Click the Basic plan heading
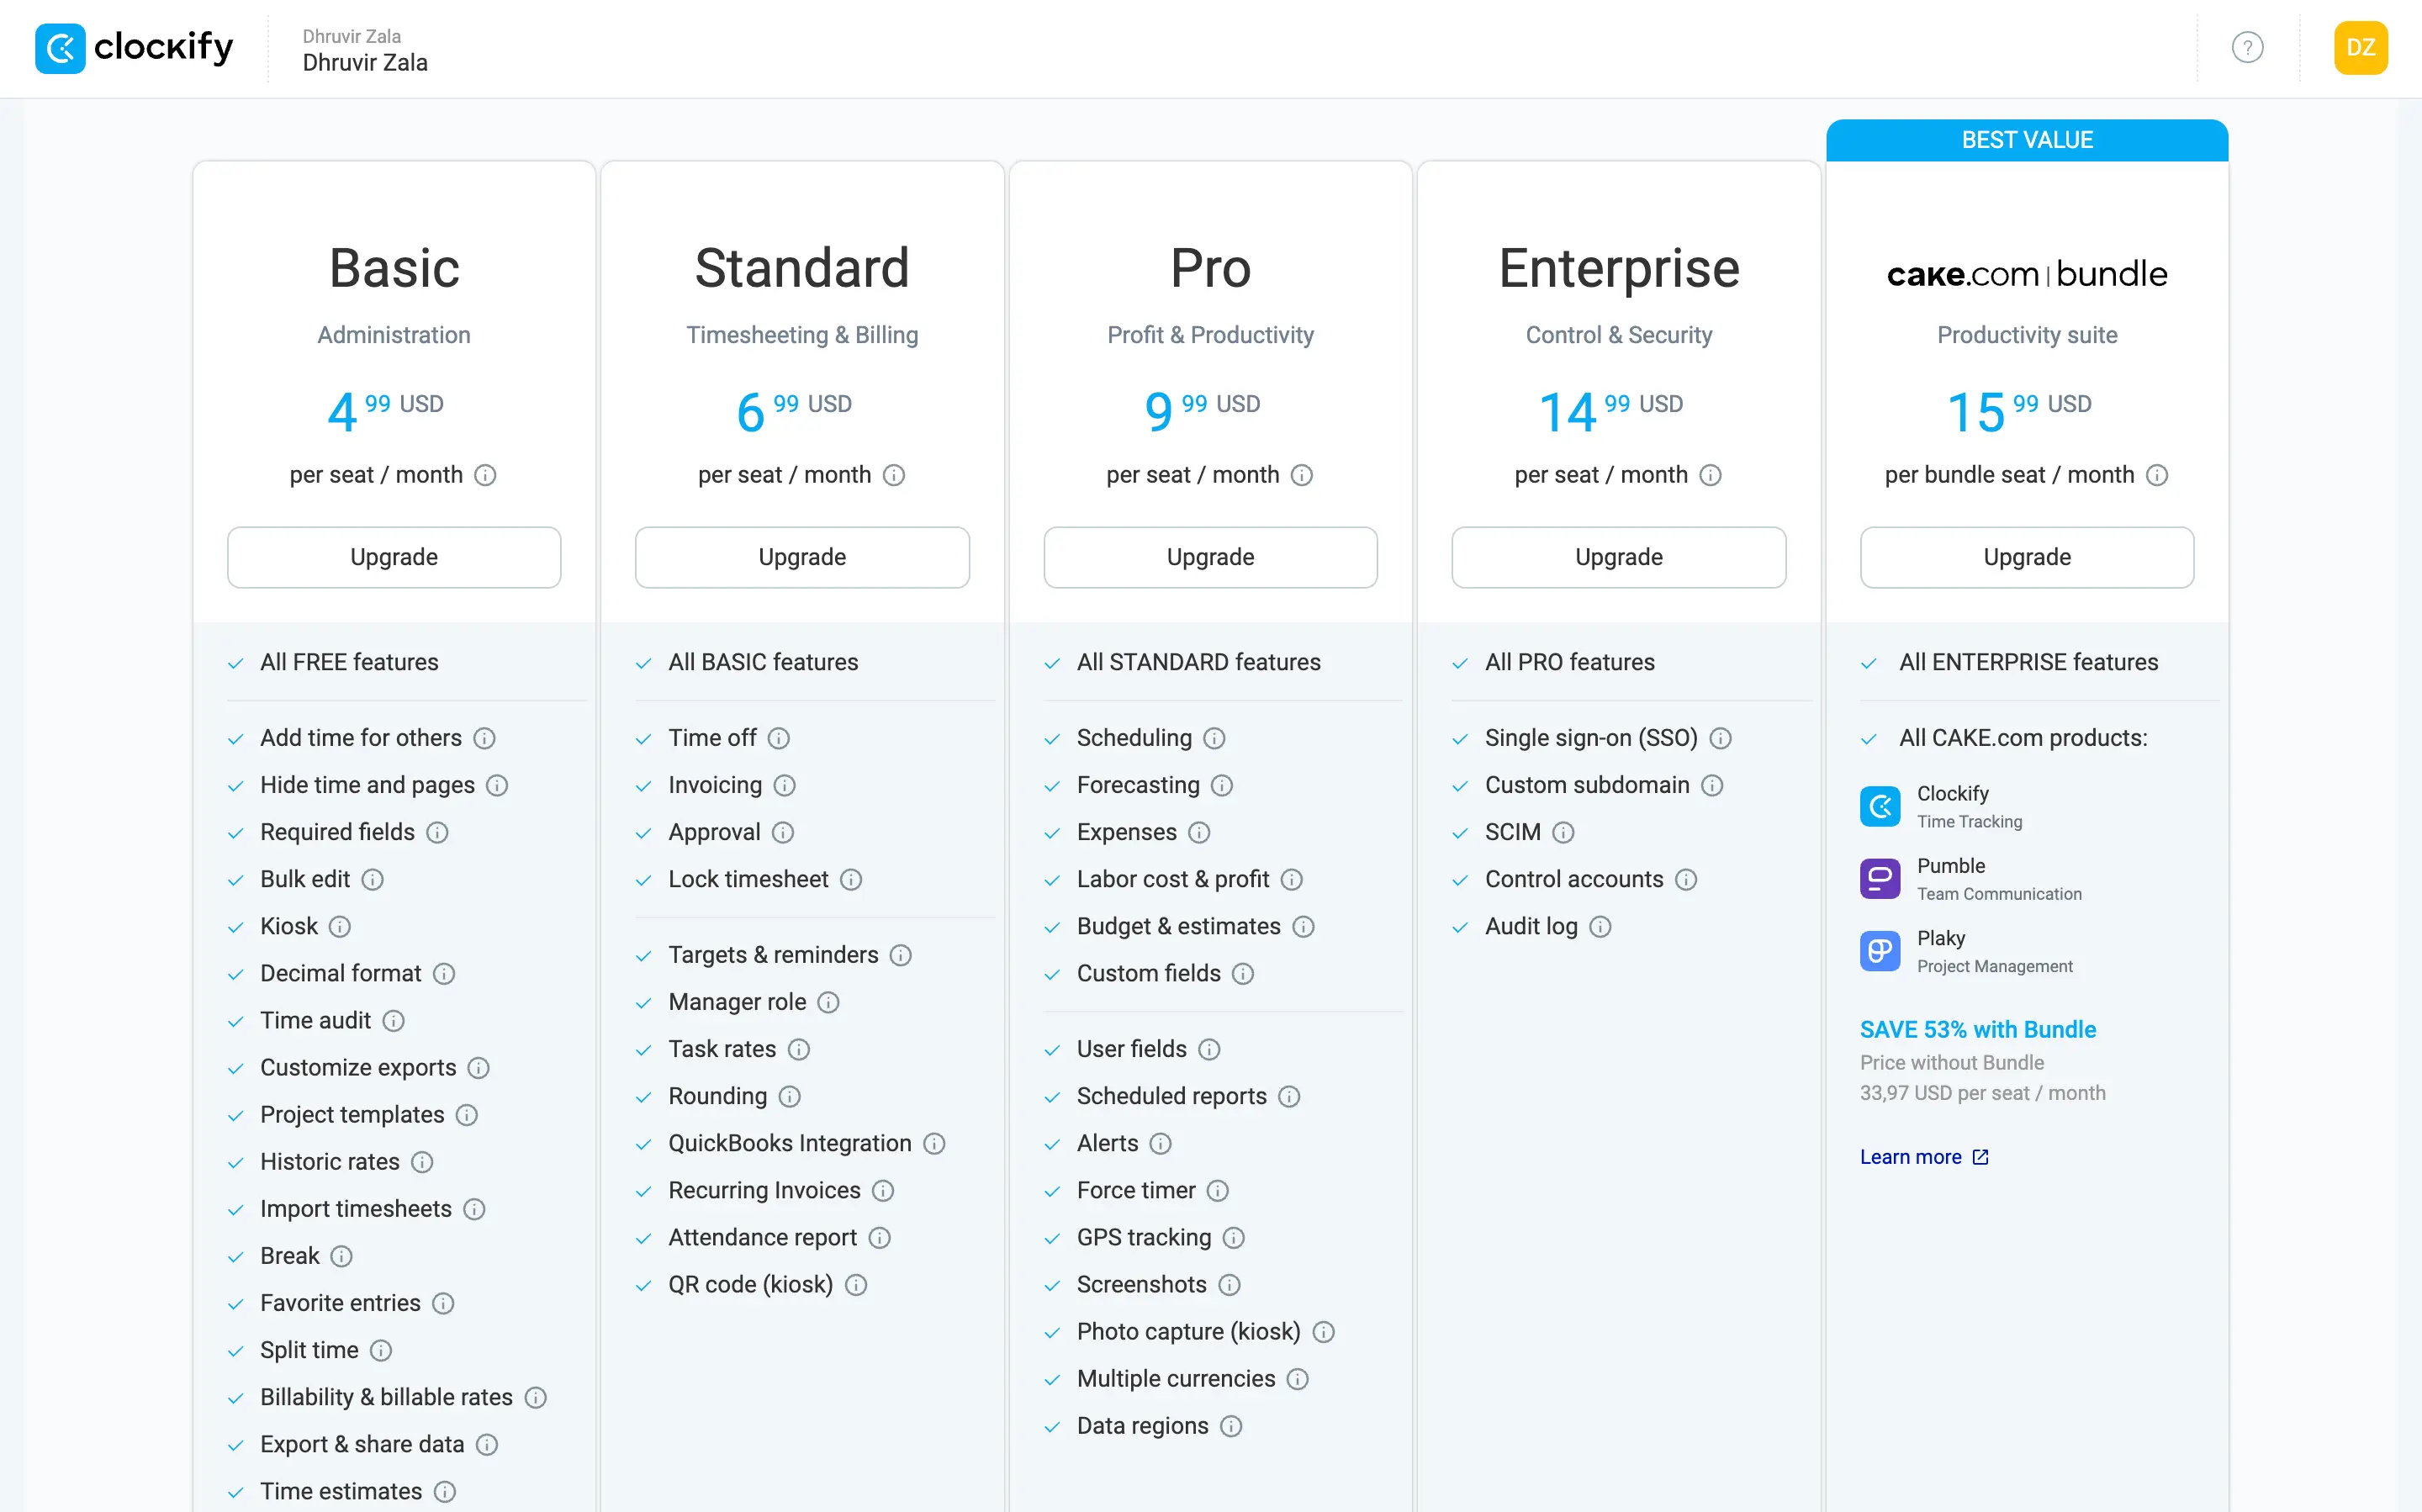The height and width of the screenshot is (1512, 2422). click(394, 268)
